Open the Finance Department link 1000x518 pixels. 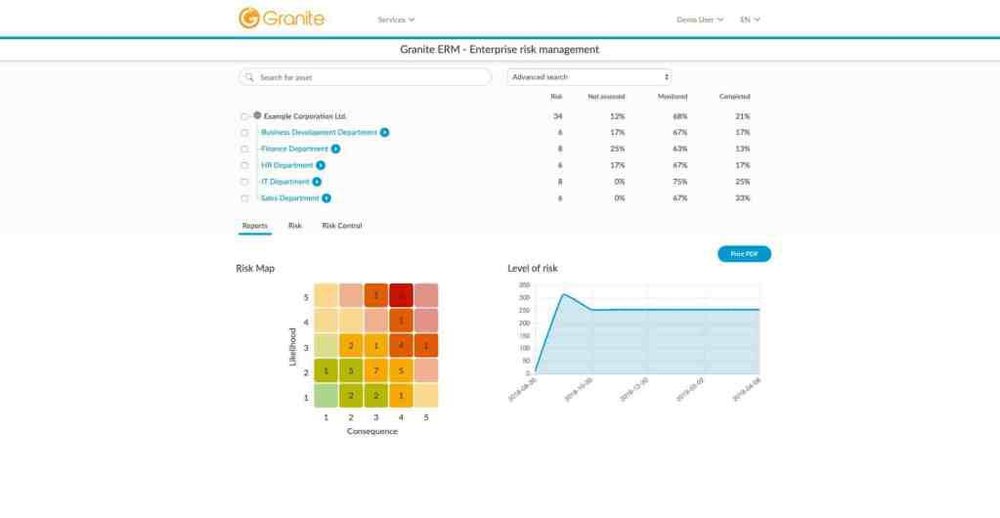pos(295,149)
